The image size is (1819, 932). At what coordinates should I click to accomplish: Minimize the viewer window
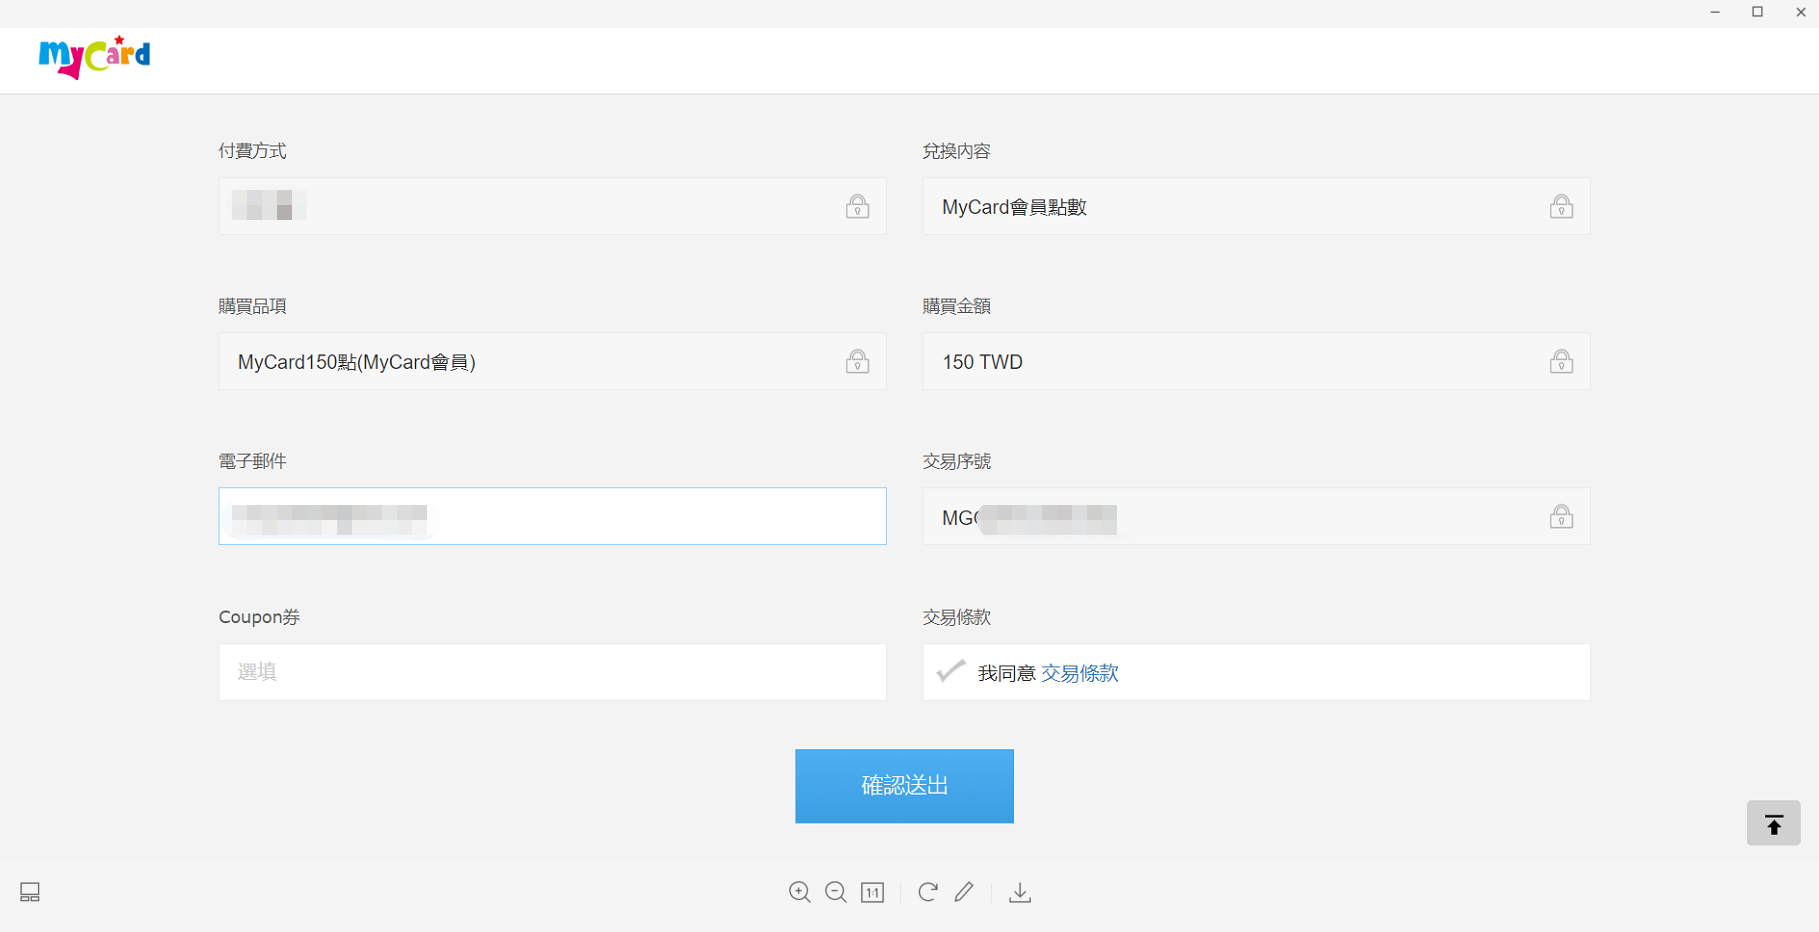pos(1715,12)
